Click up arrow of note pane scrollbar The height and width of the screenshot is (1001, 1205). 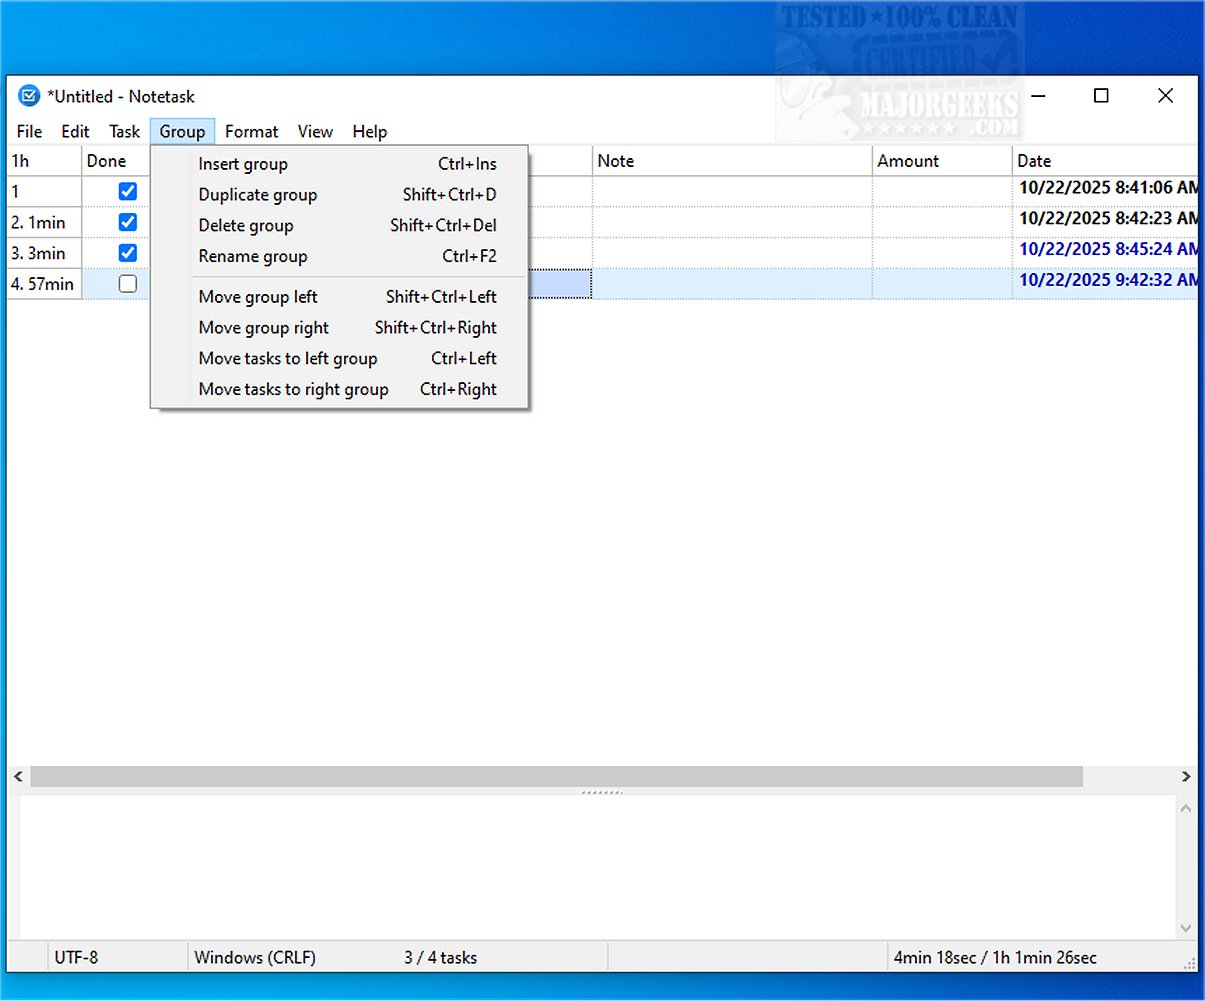coord(1186,808)
